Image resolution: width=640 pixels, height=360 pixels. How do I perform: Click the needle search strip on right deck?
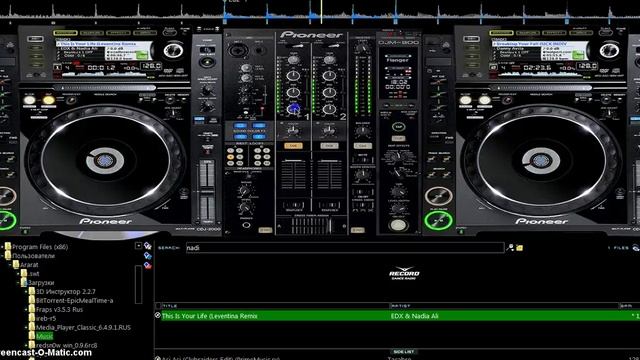click(x=540, y=88)
